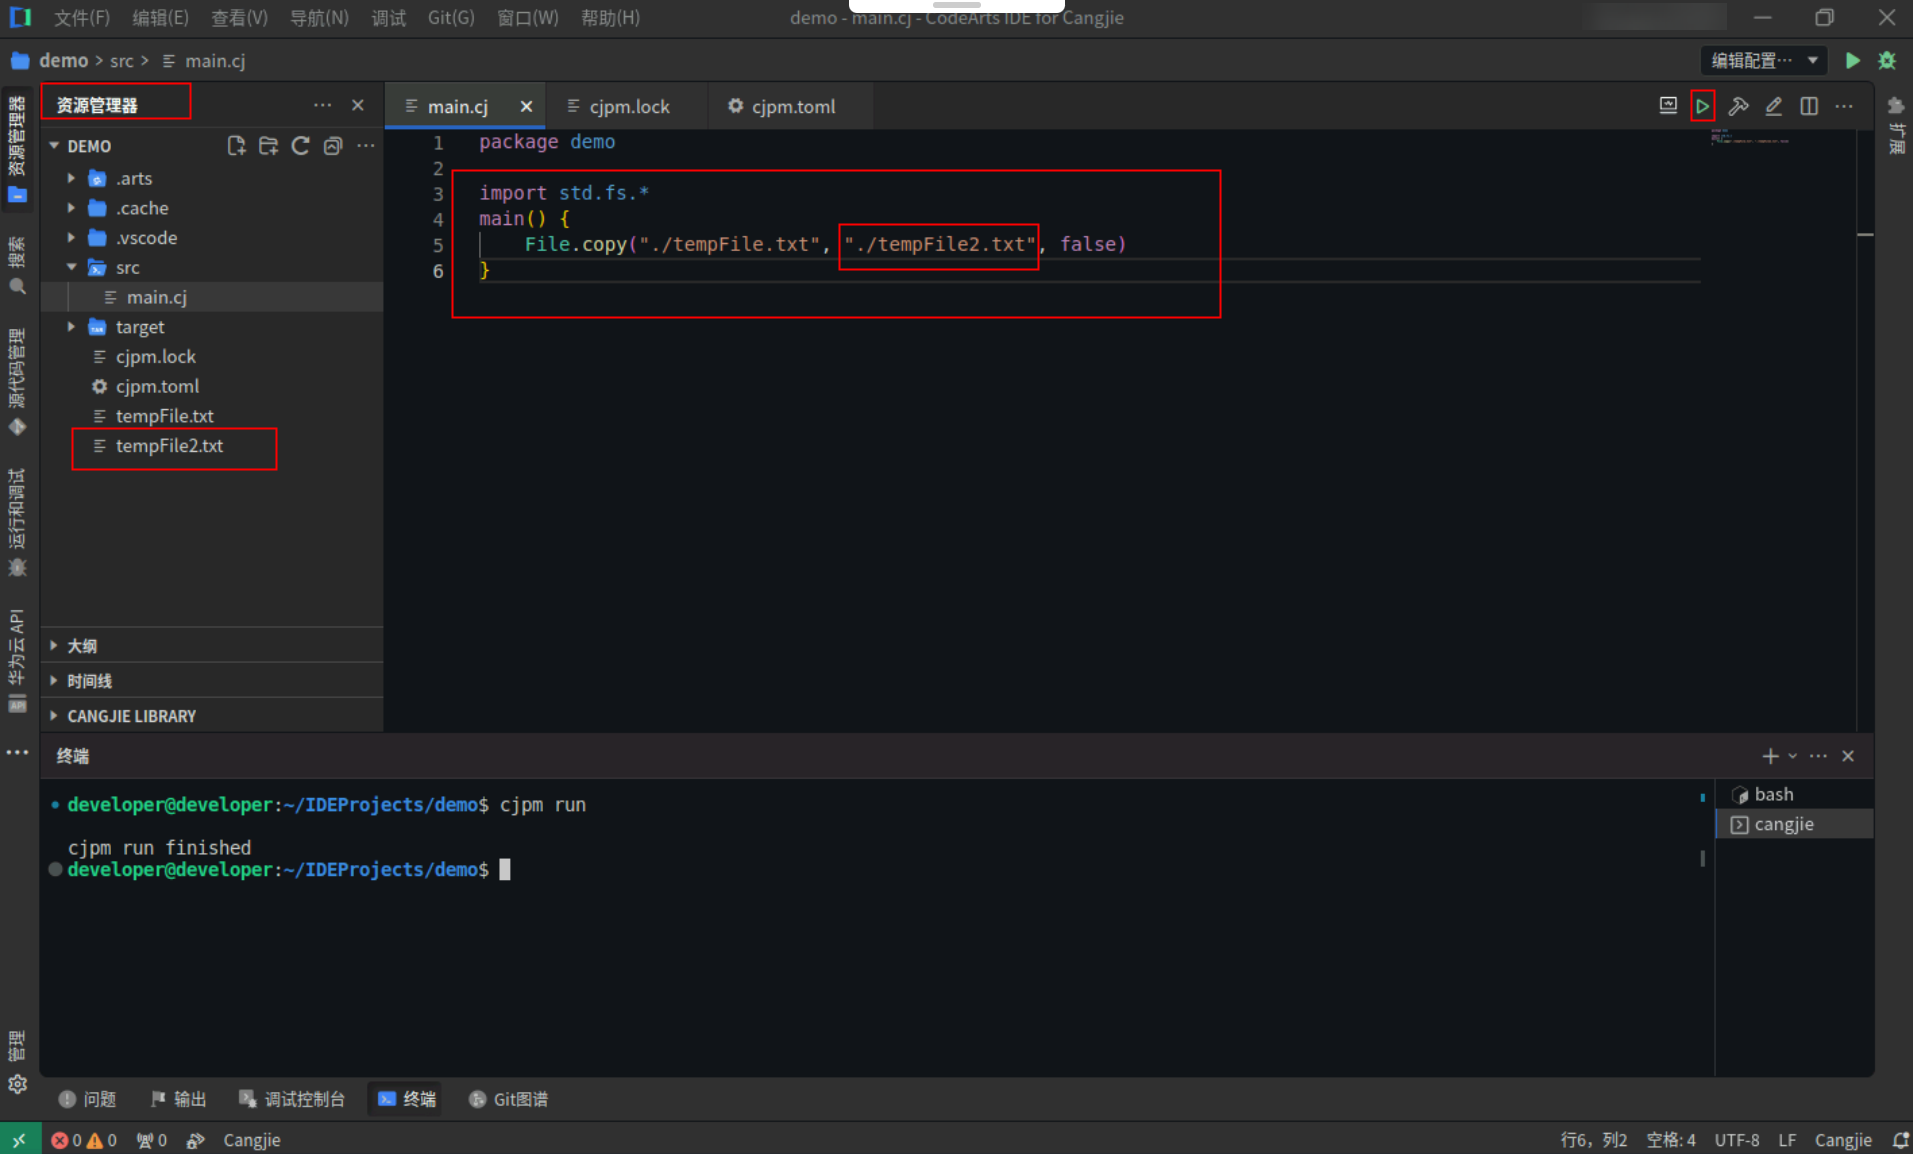Close the main.cj editor tab

click(x=526, y=106)
